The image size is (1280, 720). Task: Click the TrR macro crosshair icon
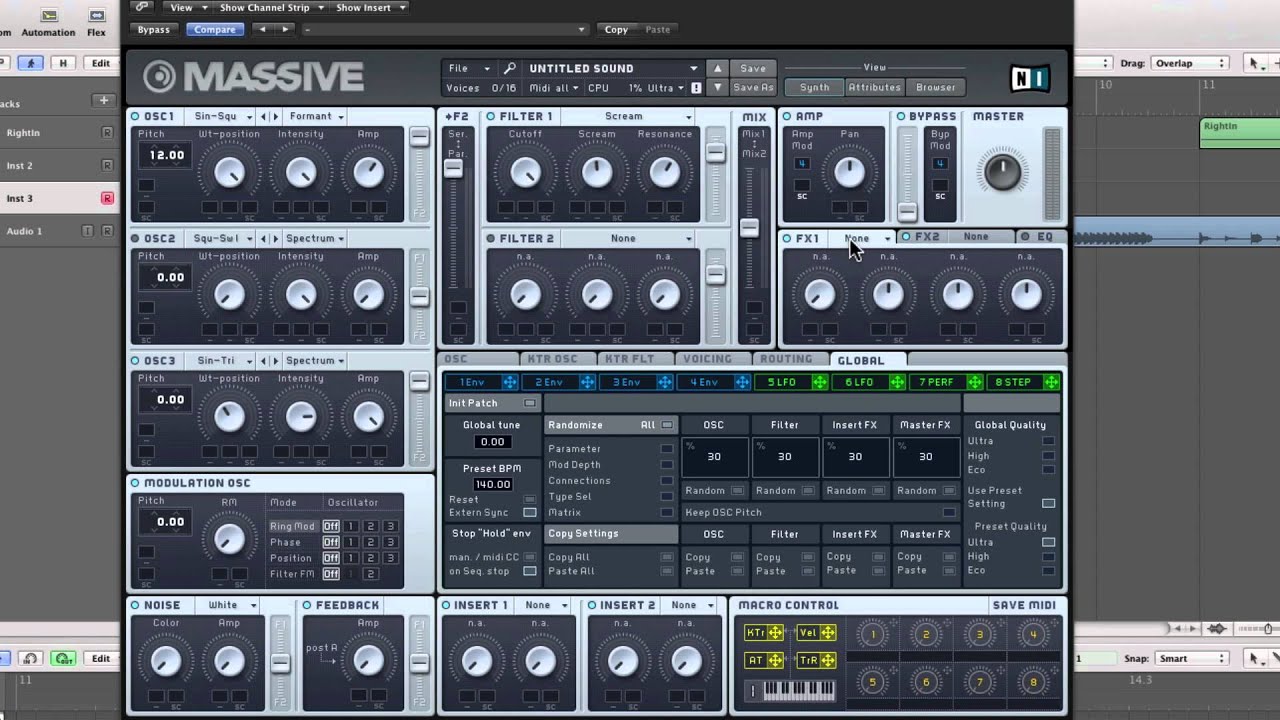point(828,660)
